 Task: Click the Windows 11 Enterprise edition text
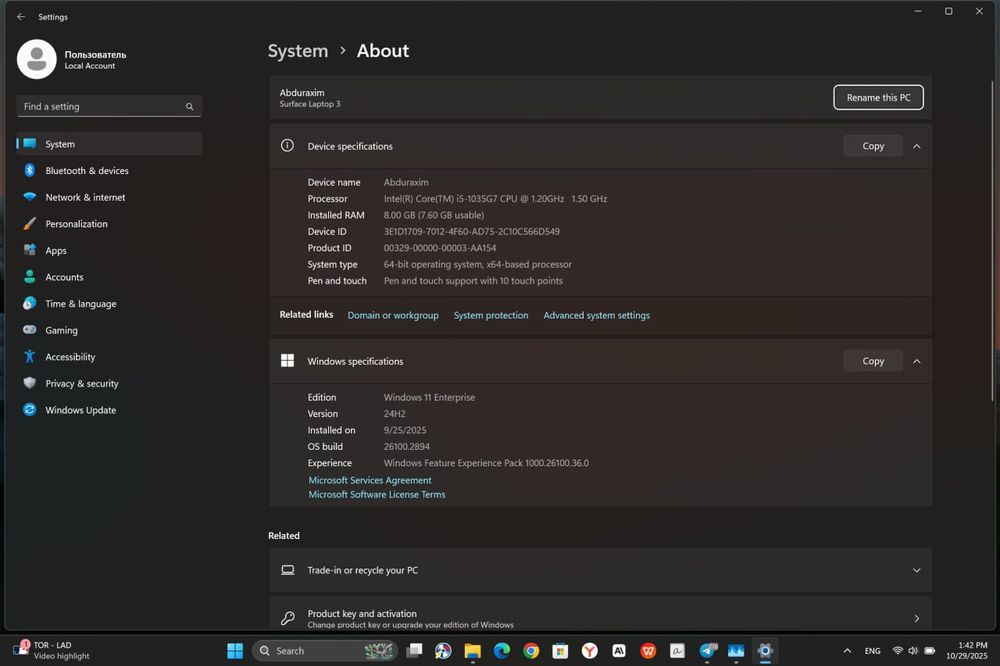(429, 397)
